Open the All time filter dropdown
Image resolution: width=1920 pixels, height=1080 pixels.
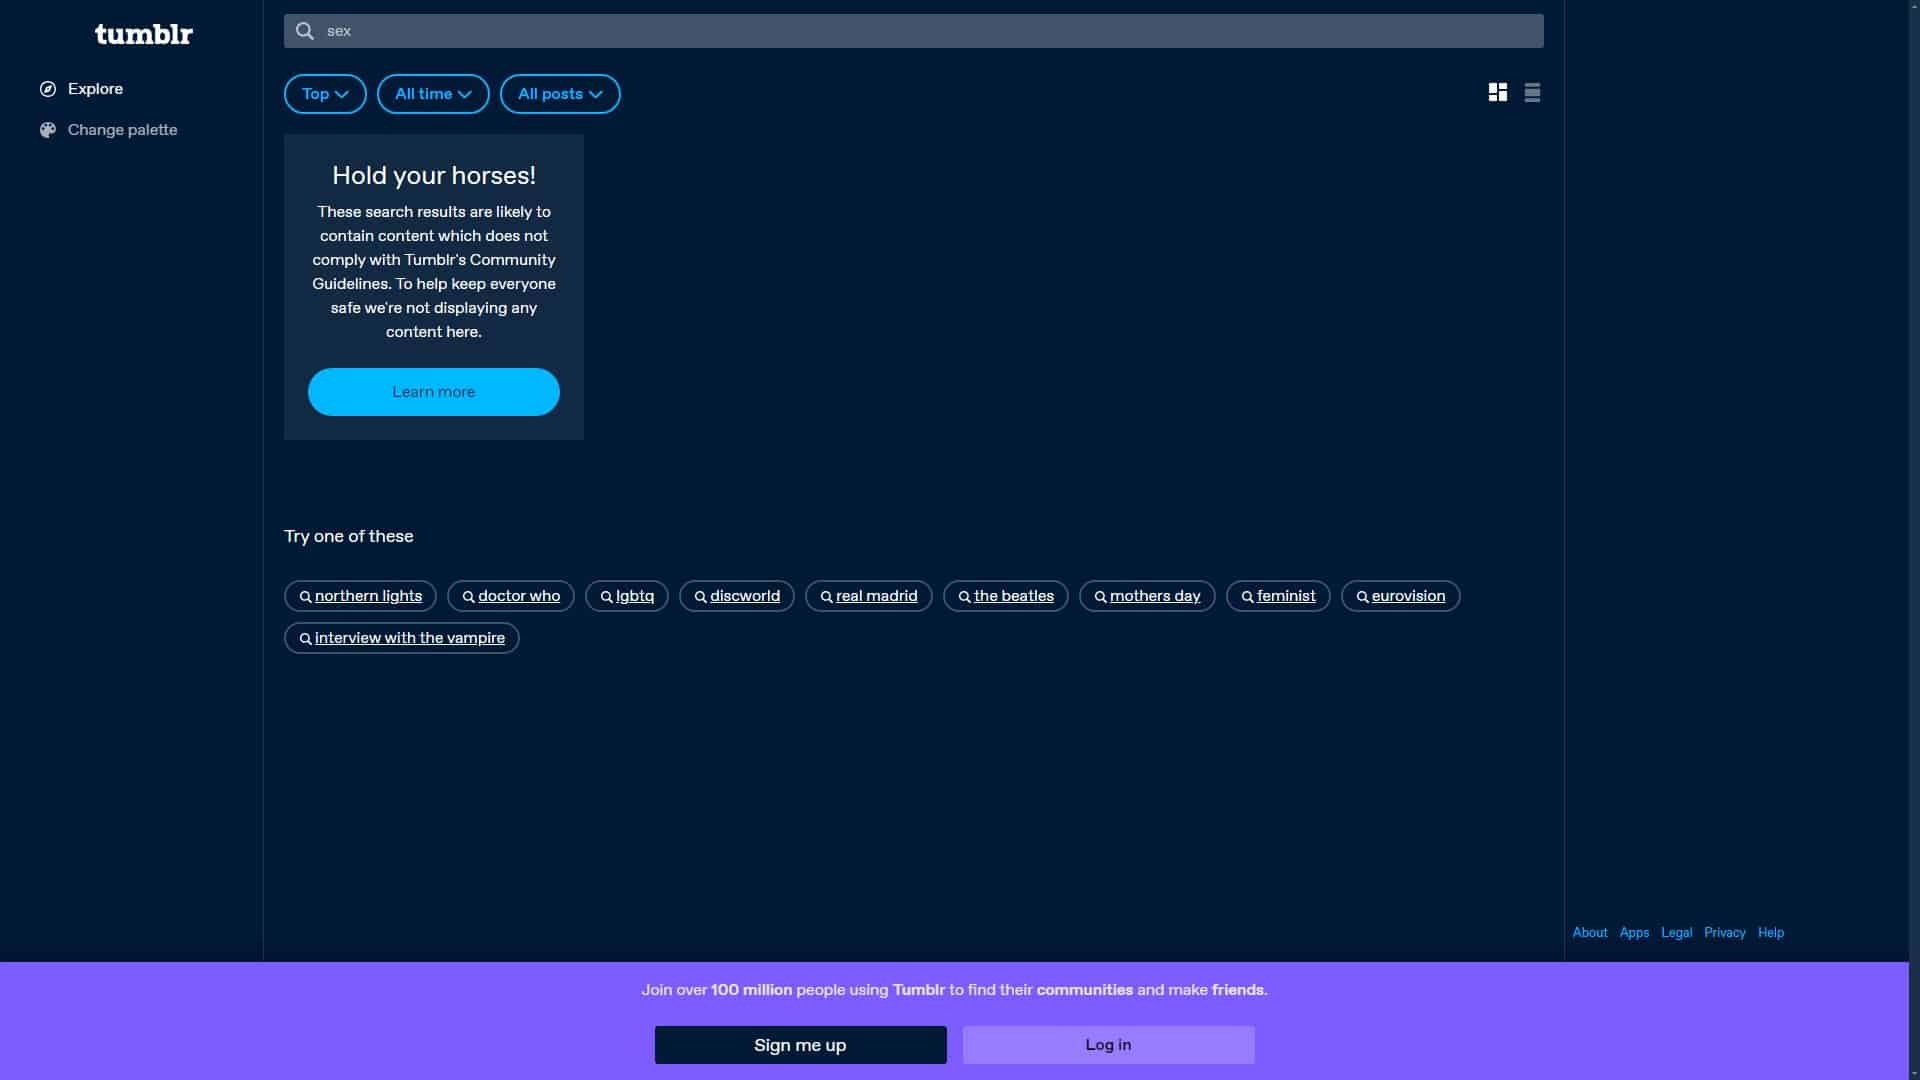[433, 94]
